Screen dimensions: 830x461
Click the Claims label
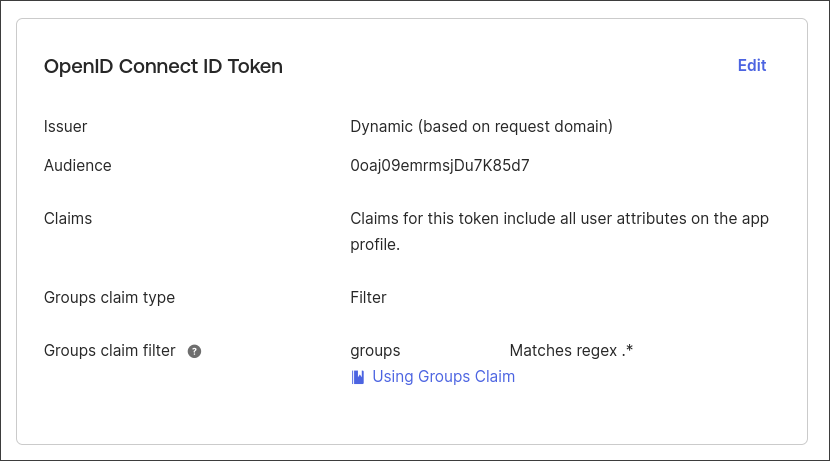(x=68, y=219)
